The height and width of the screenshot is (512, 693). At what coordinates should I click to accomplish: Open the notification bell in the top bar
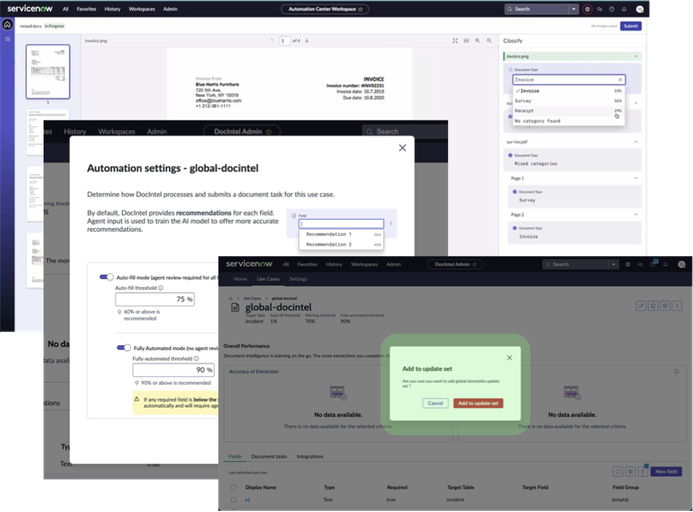[x=624, y=9]
